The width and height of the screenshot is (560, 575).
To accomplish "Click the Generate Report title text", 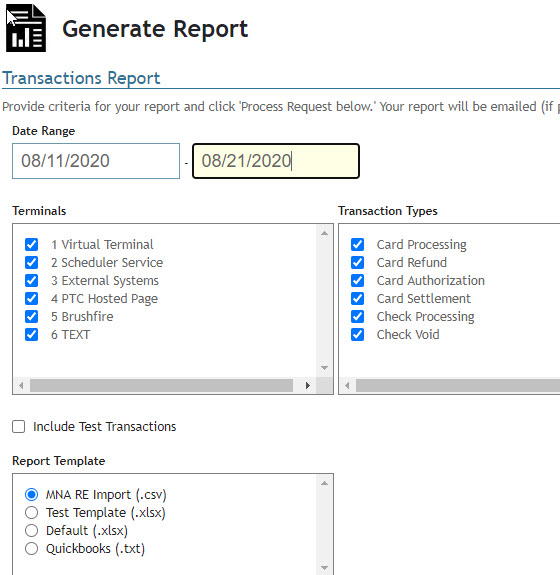I will click(155, 29).
